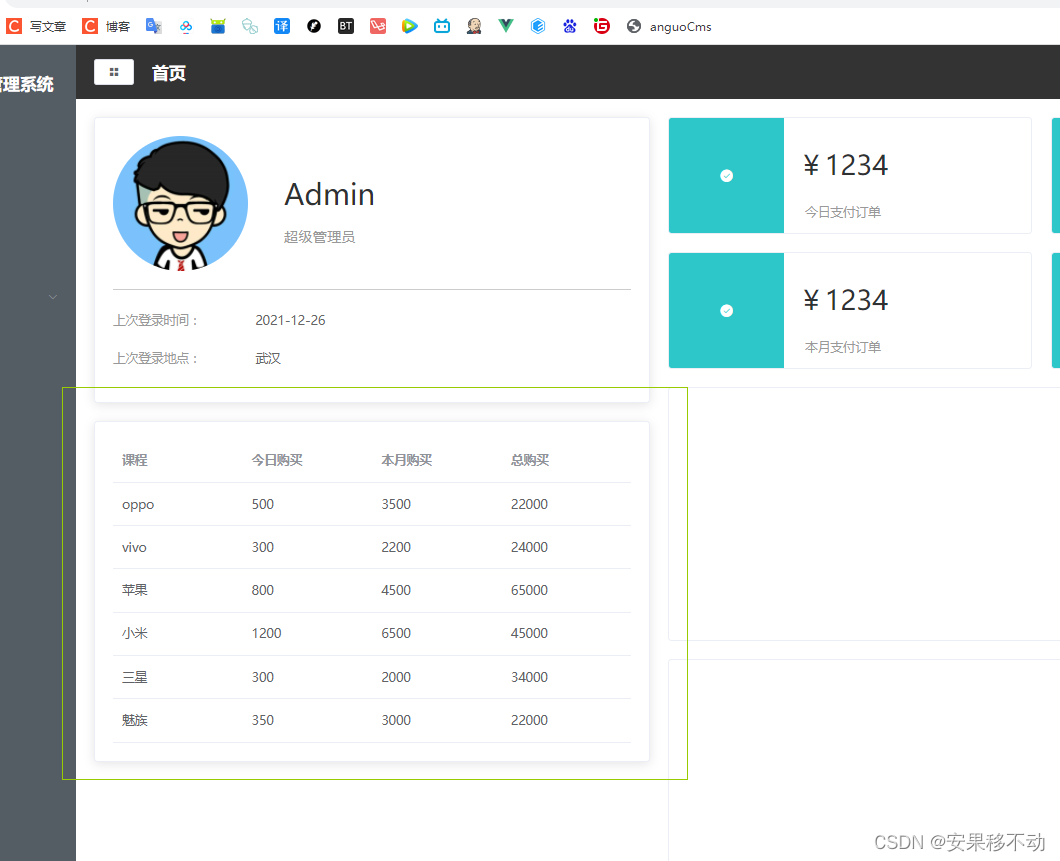Select the 首页 tab
Image resolution: width=1060 pixels, height=861 pixels.
point(168,72)
